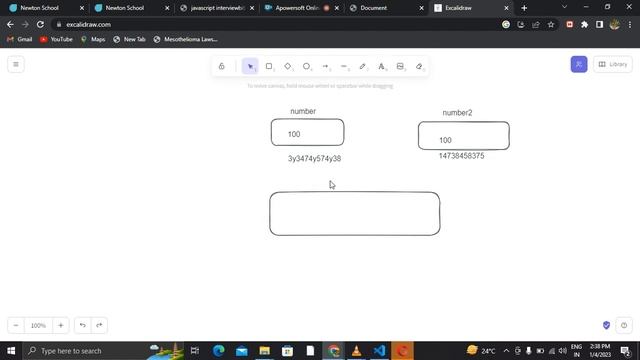Undo the last canvas action
The image size is (640, 360).
(83, 325)
